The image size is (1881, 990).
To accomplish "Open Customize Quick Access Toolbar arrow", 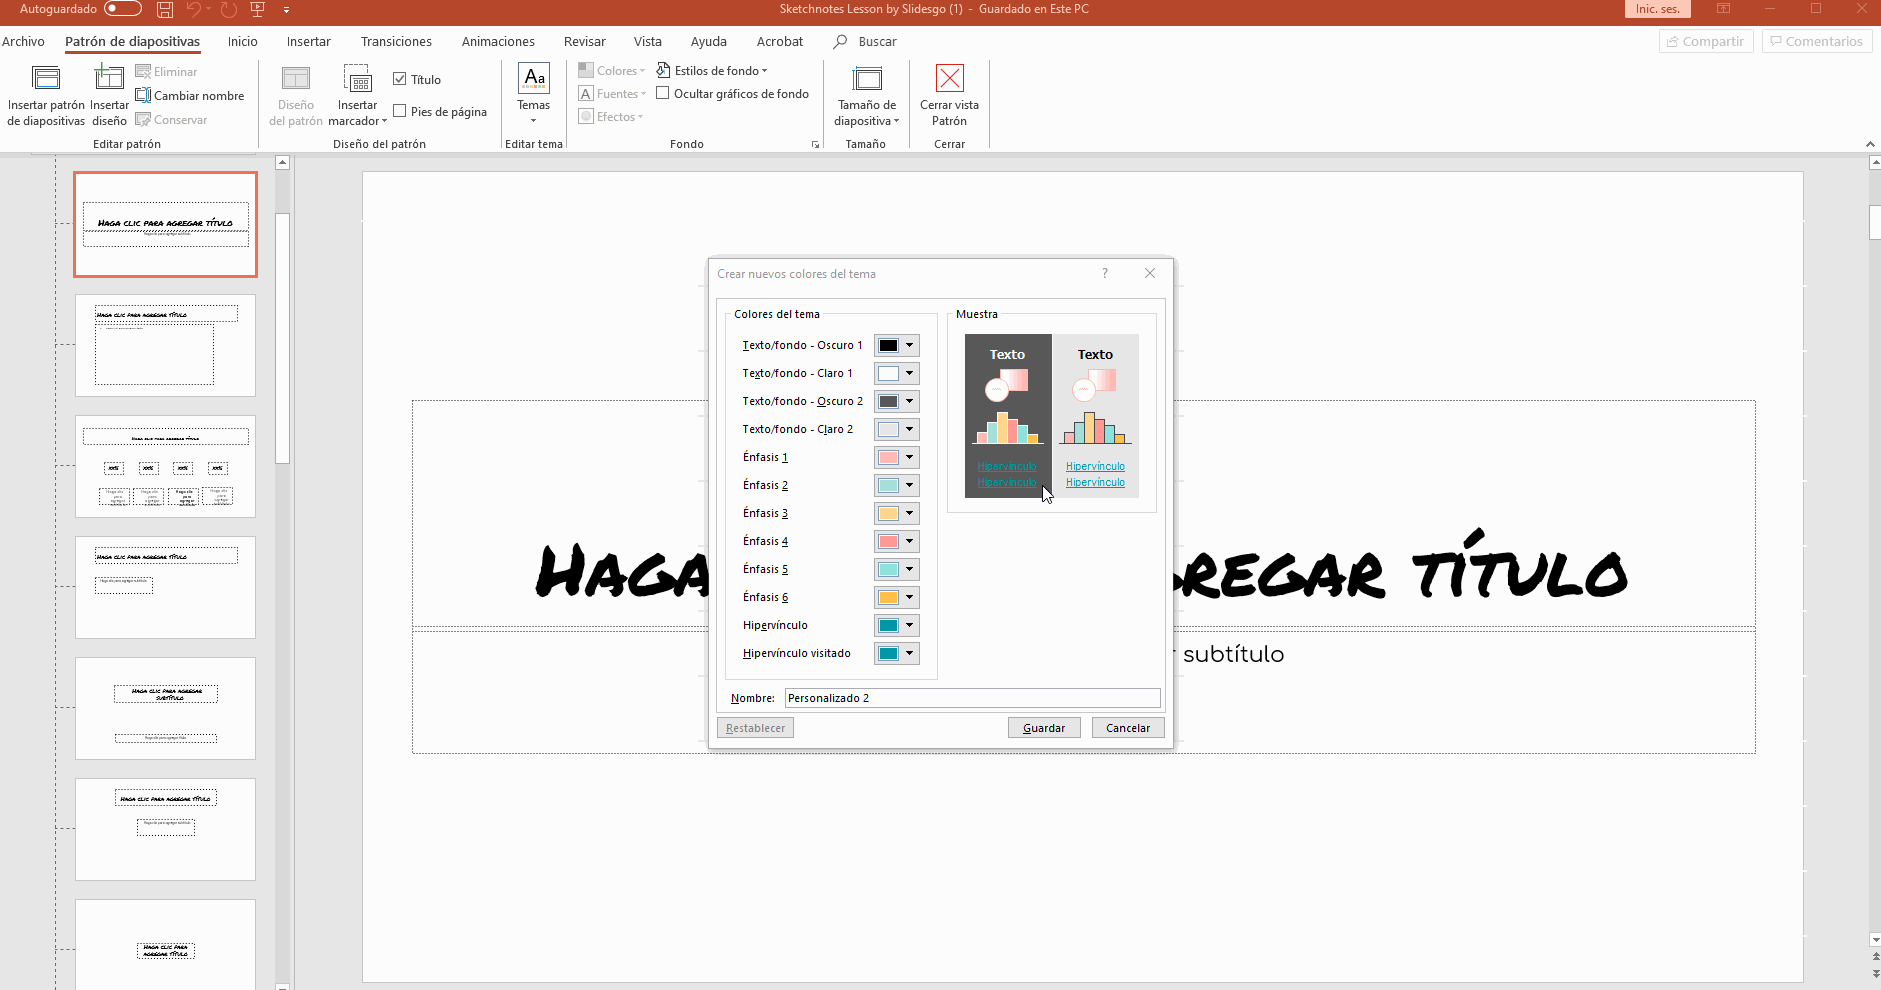I will coord(286,10).
